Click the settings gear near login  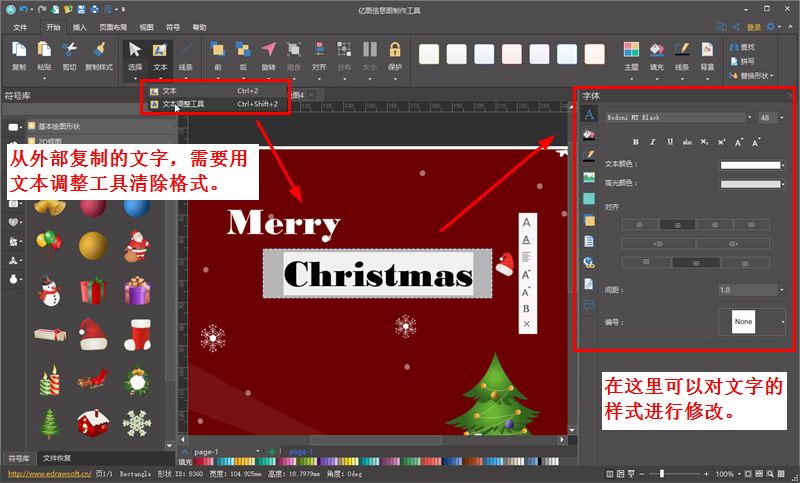tap(770, 27)
